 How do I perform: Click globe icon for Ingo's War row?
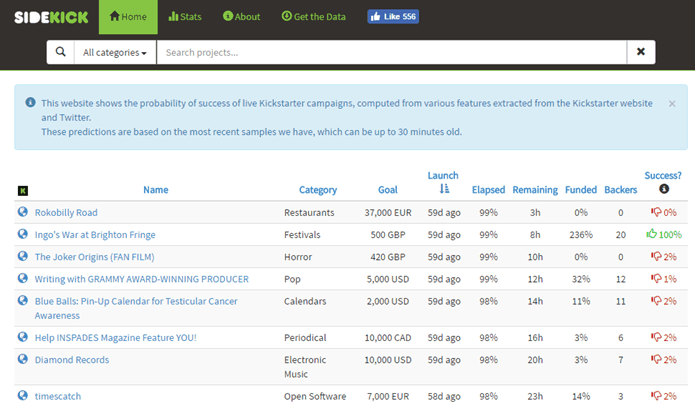23,234
